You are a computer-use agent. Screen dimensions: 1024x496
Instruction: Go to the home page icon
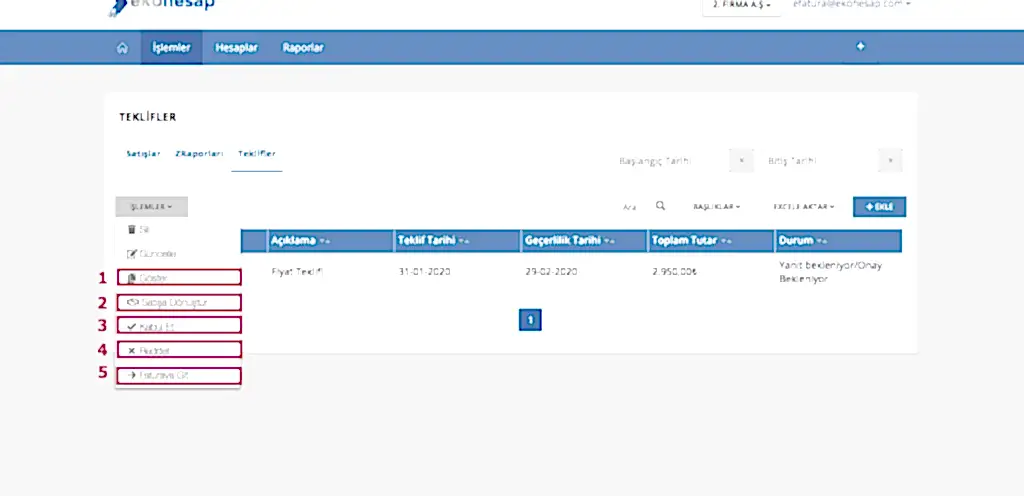(122, 48)
